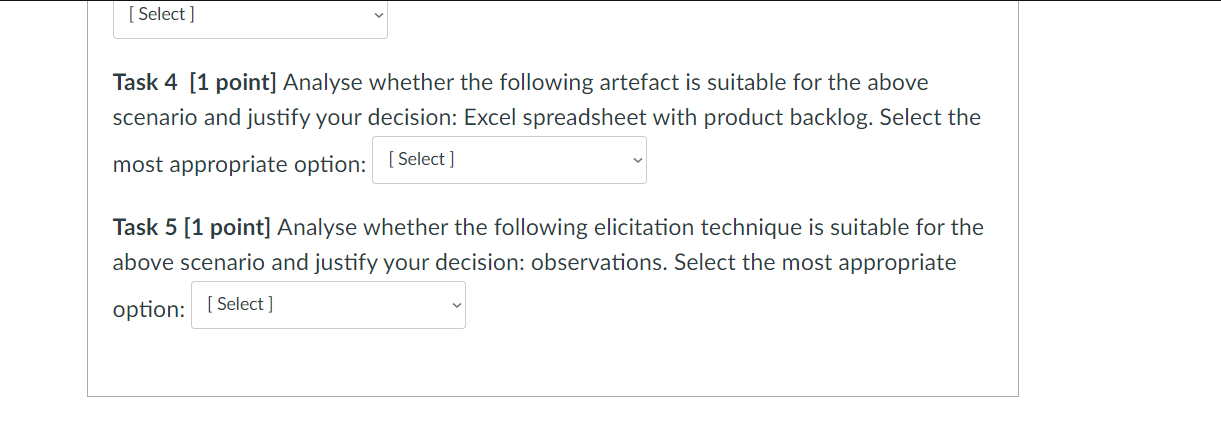Open the Task 5 Select dropdown

327,305
